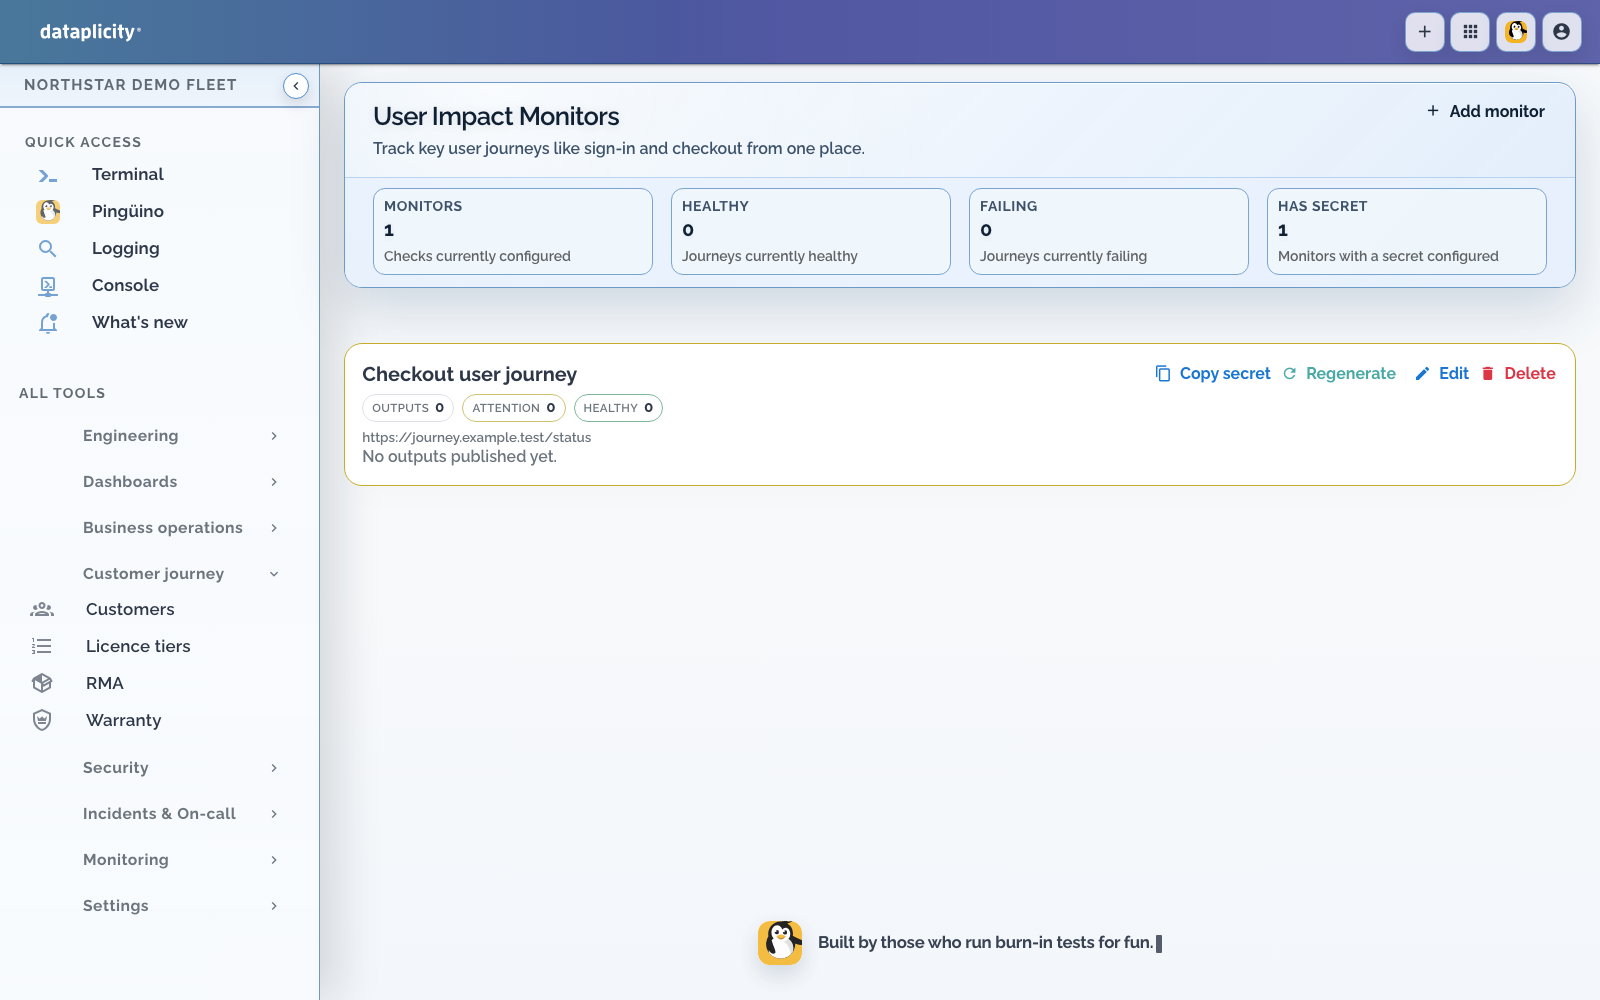Click the Logging magnifier icon
1600x1000 pixels.
point(47,248)
